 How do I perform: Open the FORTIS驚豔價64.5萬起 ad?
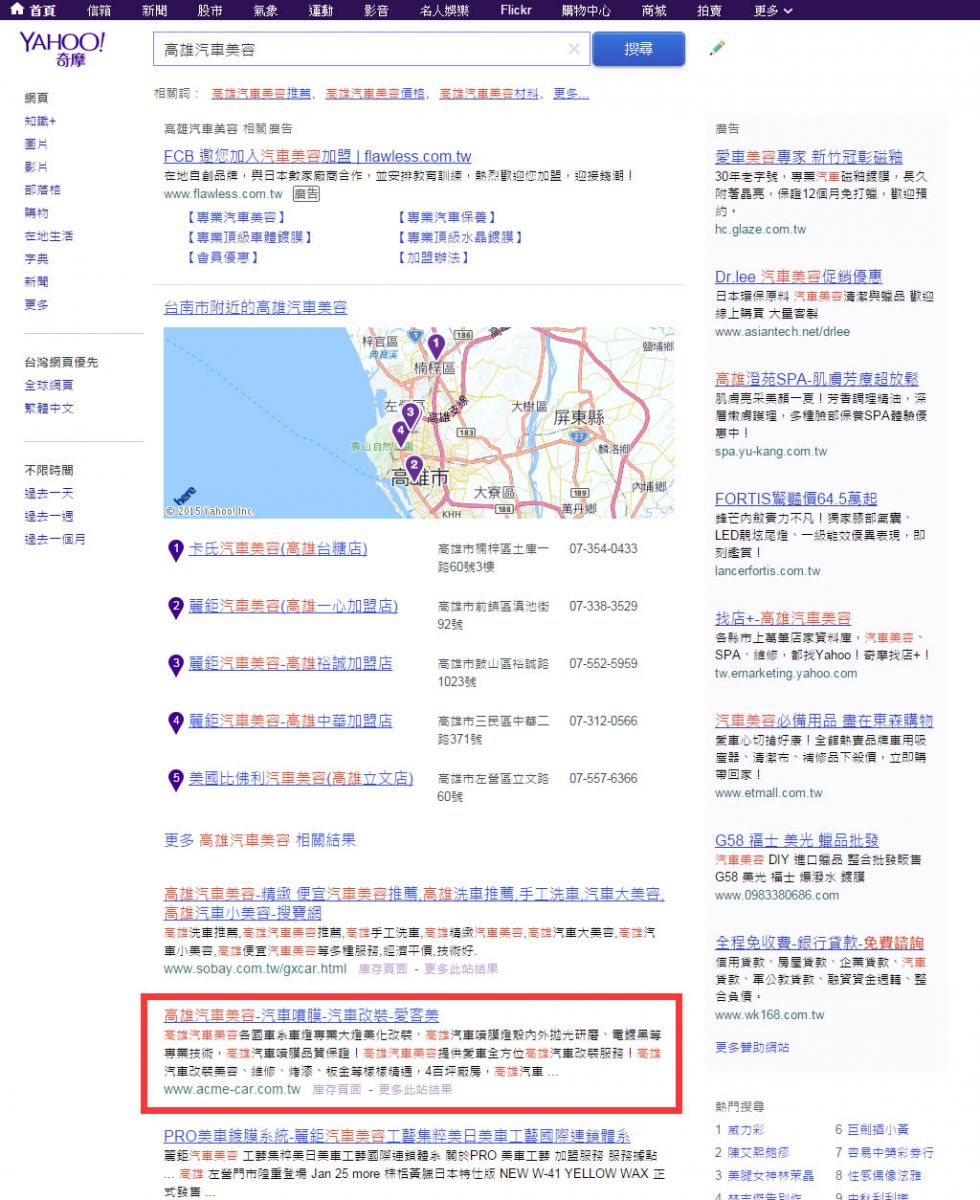coord(796,498)
